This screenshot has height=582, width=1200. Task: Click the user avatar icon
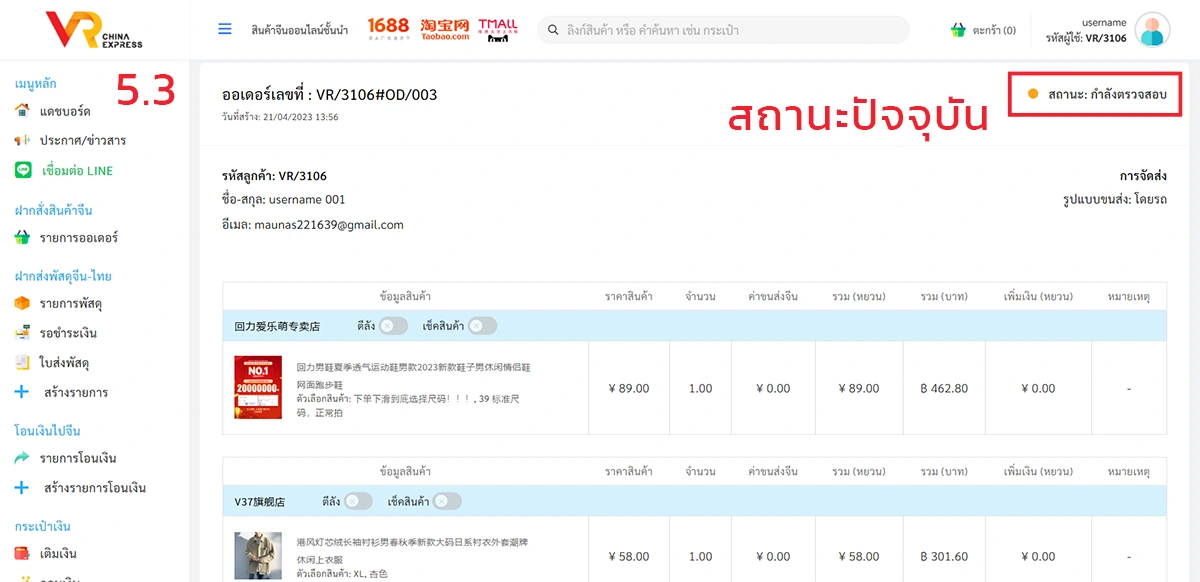coord(1152,30)
